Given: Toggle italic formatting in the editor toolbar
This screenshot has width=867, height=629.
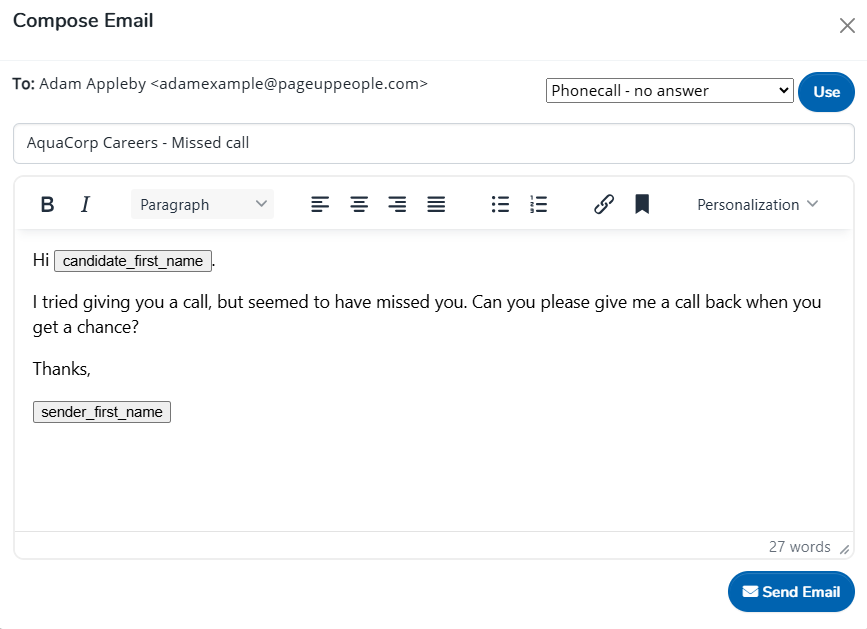Looking at the screenshot, I should click(85, 205).
